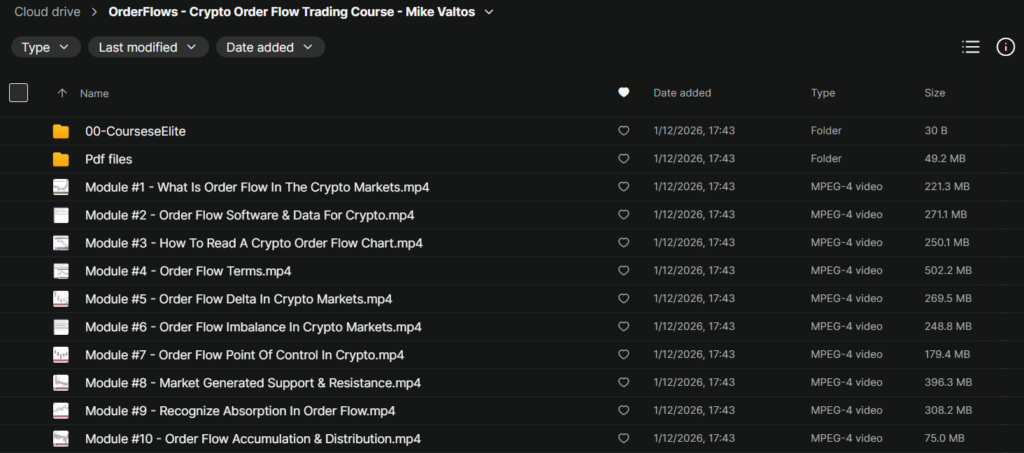The image size is (1024, 453).
Task: Click Module #1 video file icon
Action: (x=61, y=187)
